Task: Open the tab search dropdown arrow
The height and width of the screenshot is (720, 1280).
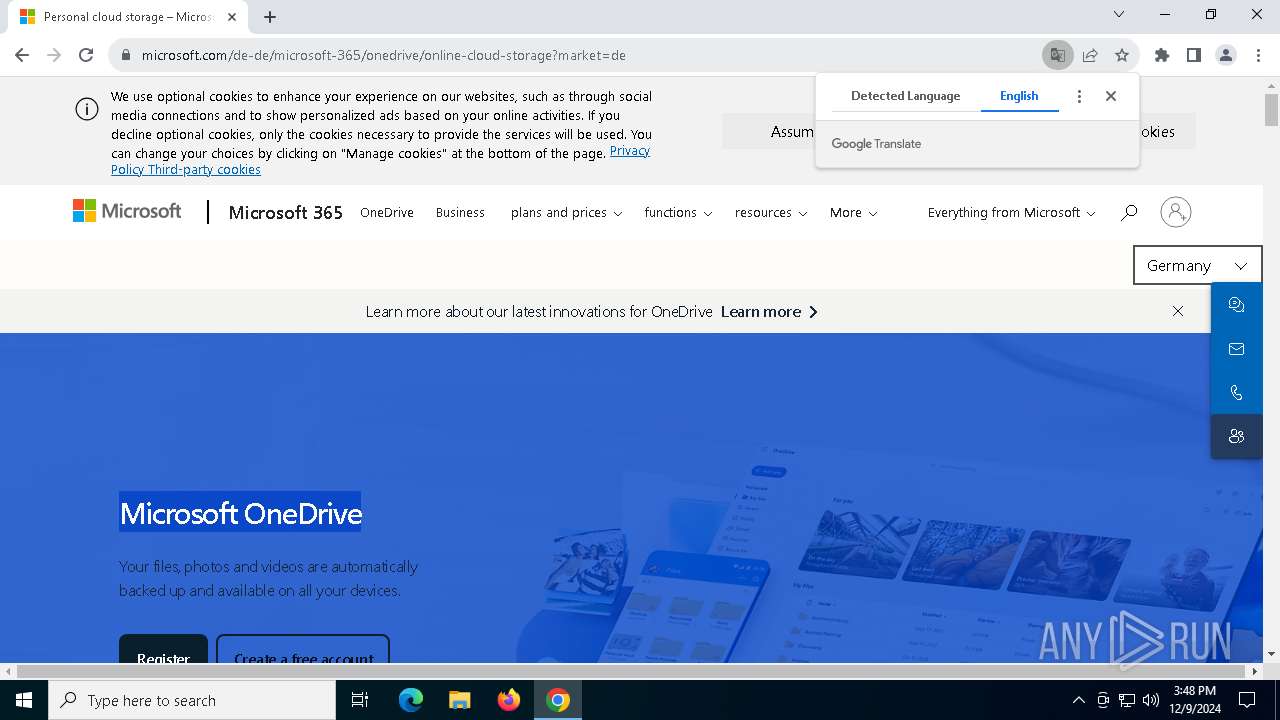Action: click(1119, 14)
